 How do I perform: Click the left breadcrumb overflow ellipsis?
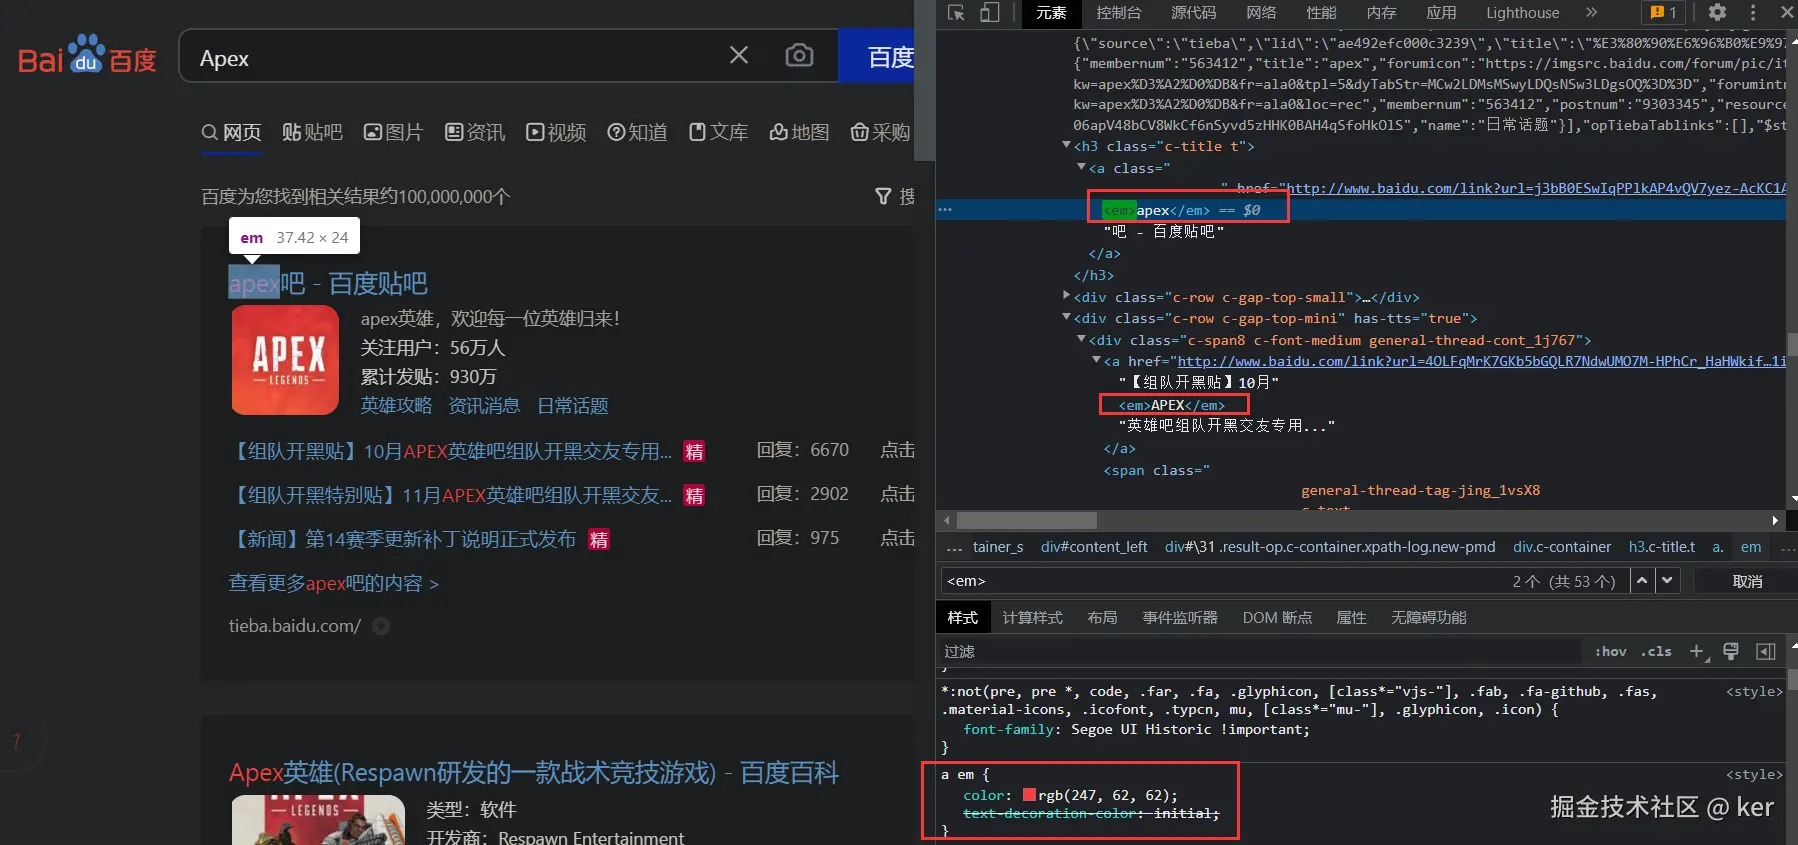point(954,547)
